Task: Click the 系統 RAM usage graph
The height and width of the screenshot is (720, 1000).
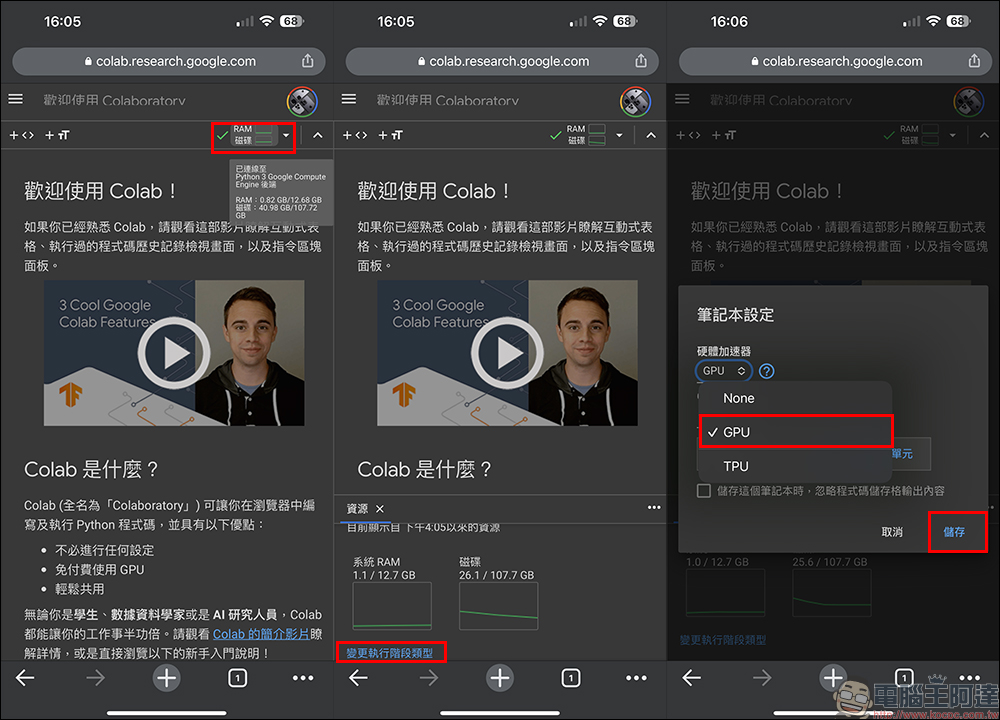Action: [x=392, y=605]
